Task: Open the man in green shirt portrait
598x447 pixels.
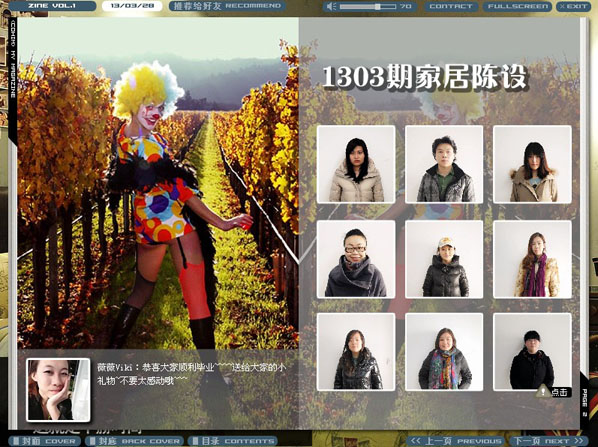Action: (444, 164)
